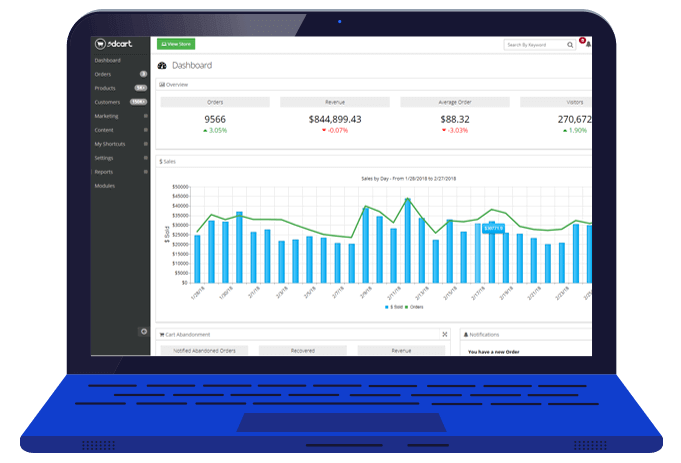
Task: Click the Customers count badge
Action: [x=139, y=102]
